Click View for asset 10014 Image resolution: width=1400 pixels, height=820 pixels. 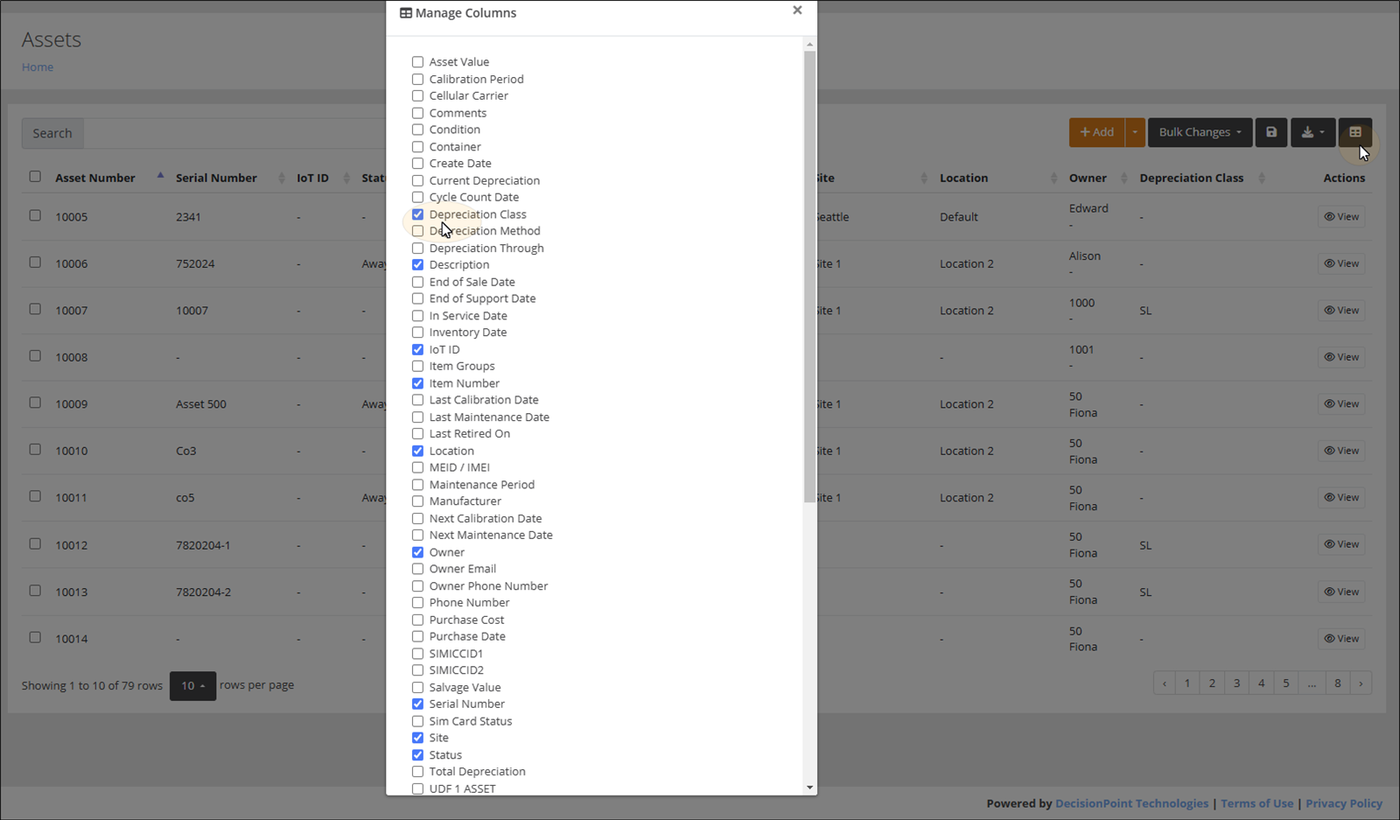pyautogui.click(x=1341, y=638)
